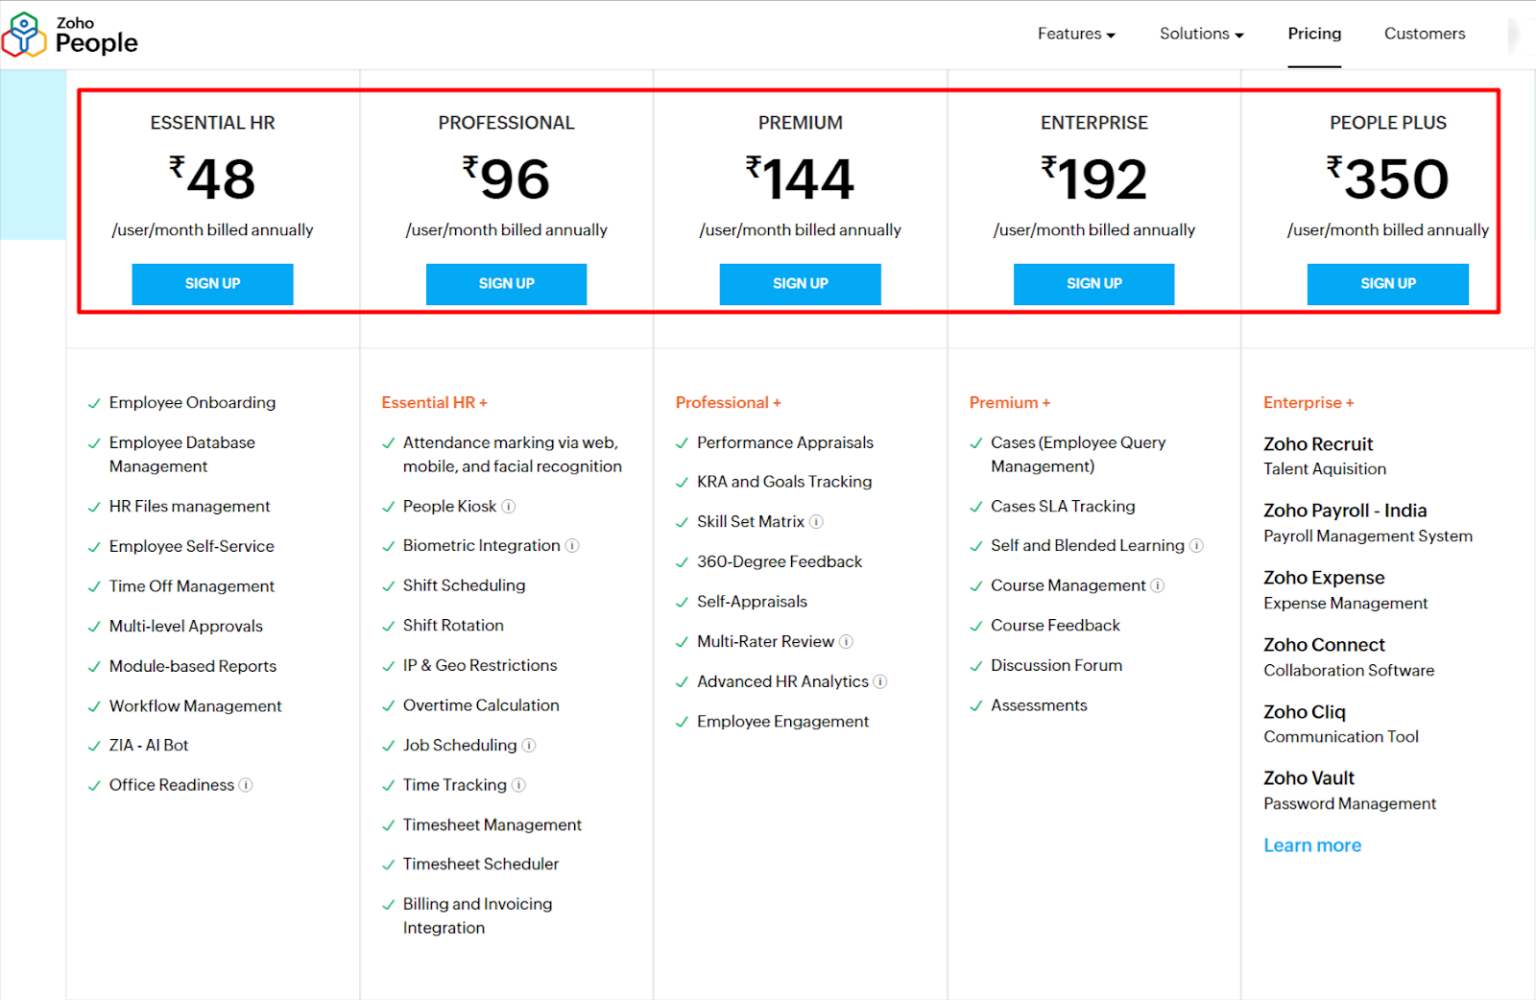The image size is (1536, 1000).
Task: Open the Time Tracking info icon
Action: pos(520,785)
